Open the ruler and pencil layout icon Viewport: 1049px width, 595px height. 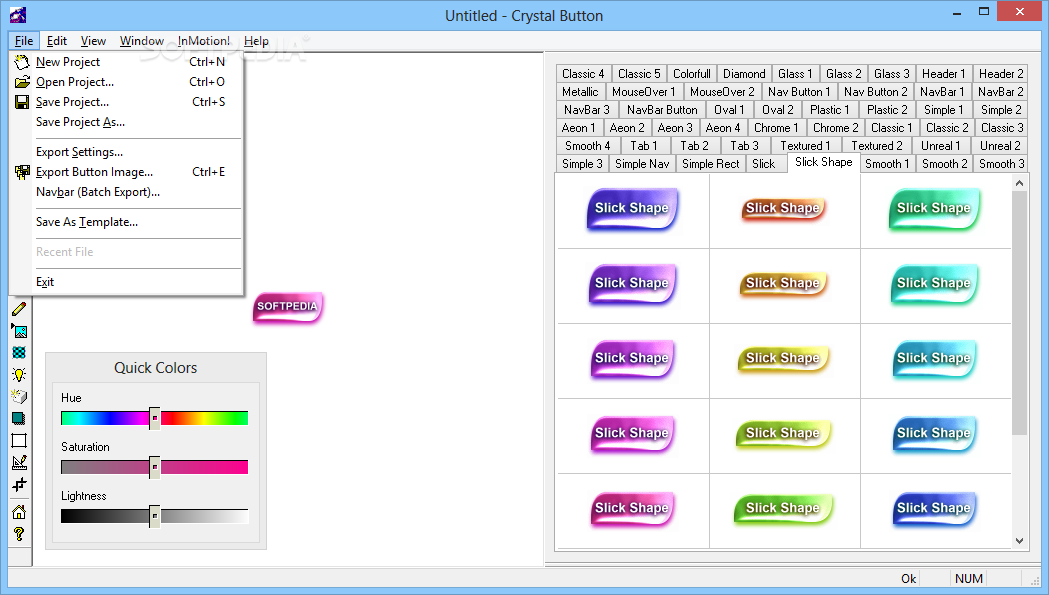click(x=19, y=462)
